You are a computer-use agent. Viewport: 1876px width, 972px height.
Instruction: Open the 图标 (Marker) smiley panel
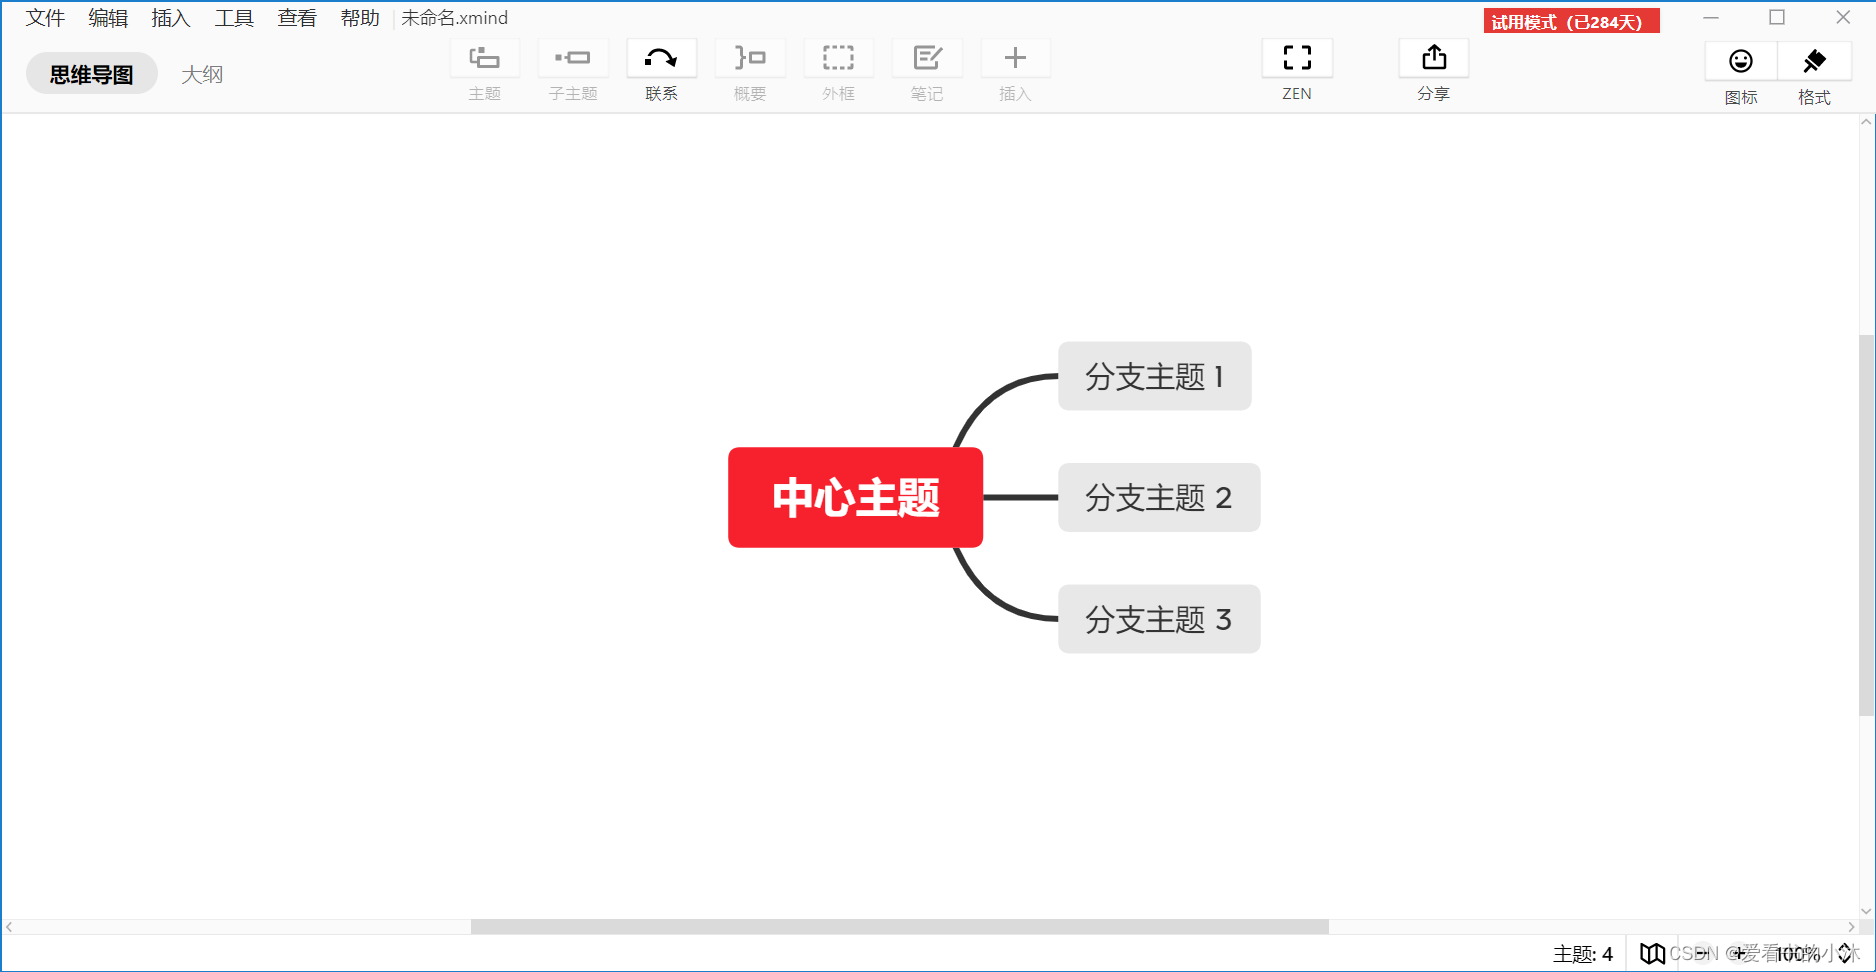[1741, 61]
